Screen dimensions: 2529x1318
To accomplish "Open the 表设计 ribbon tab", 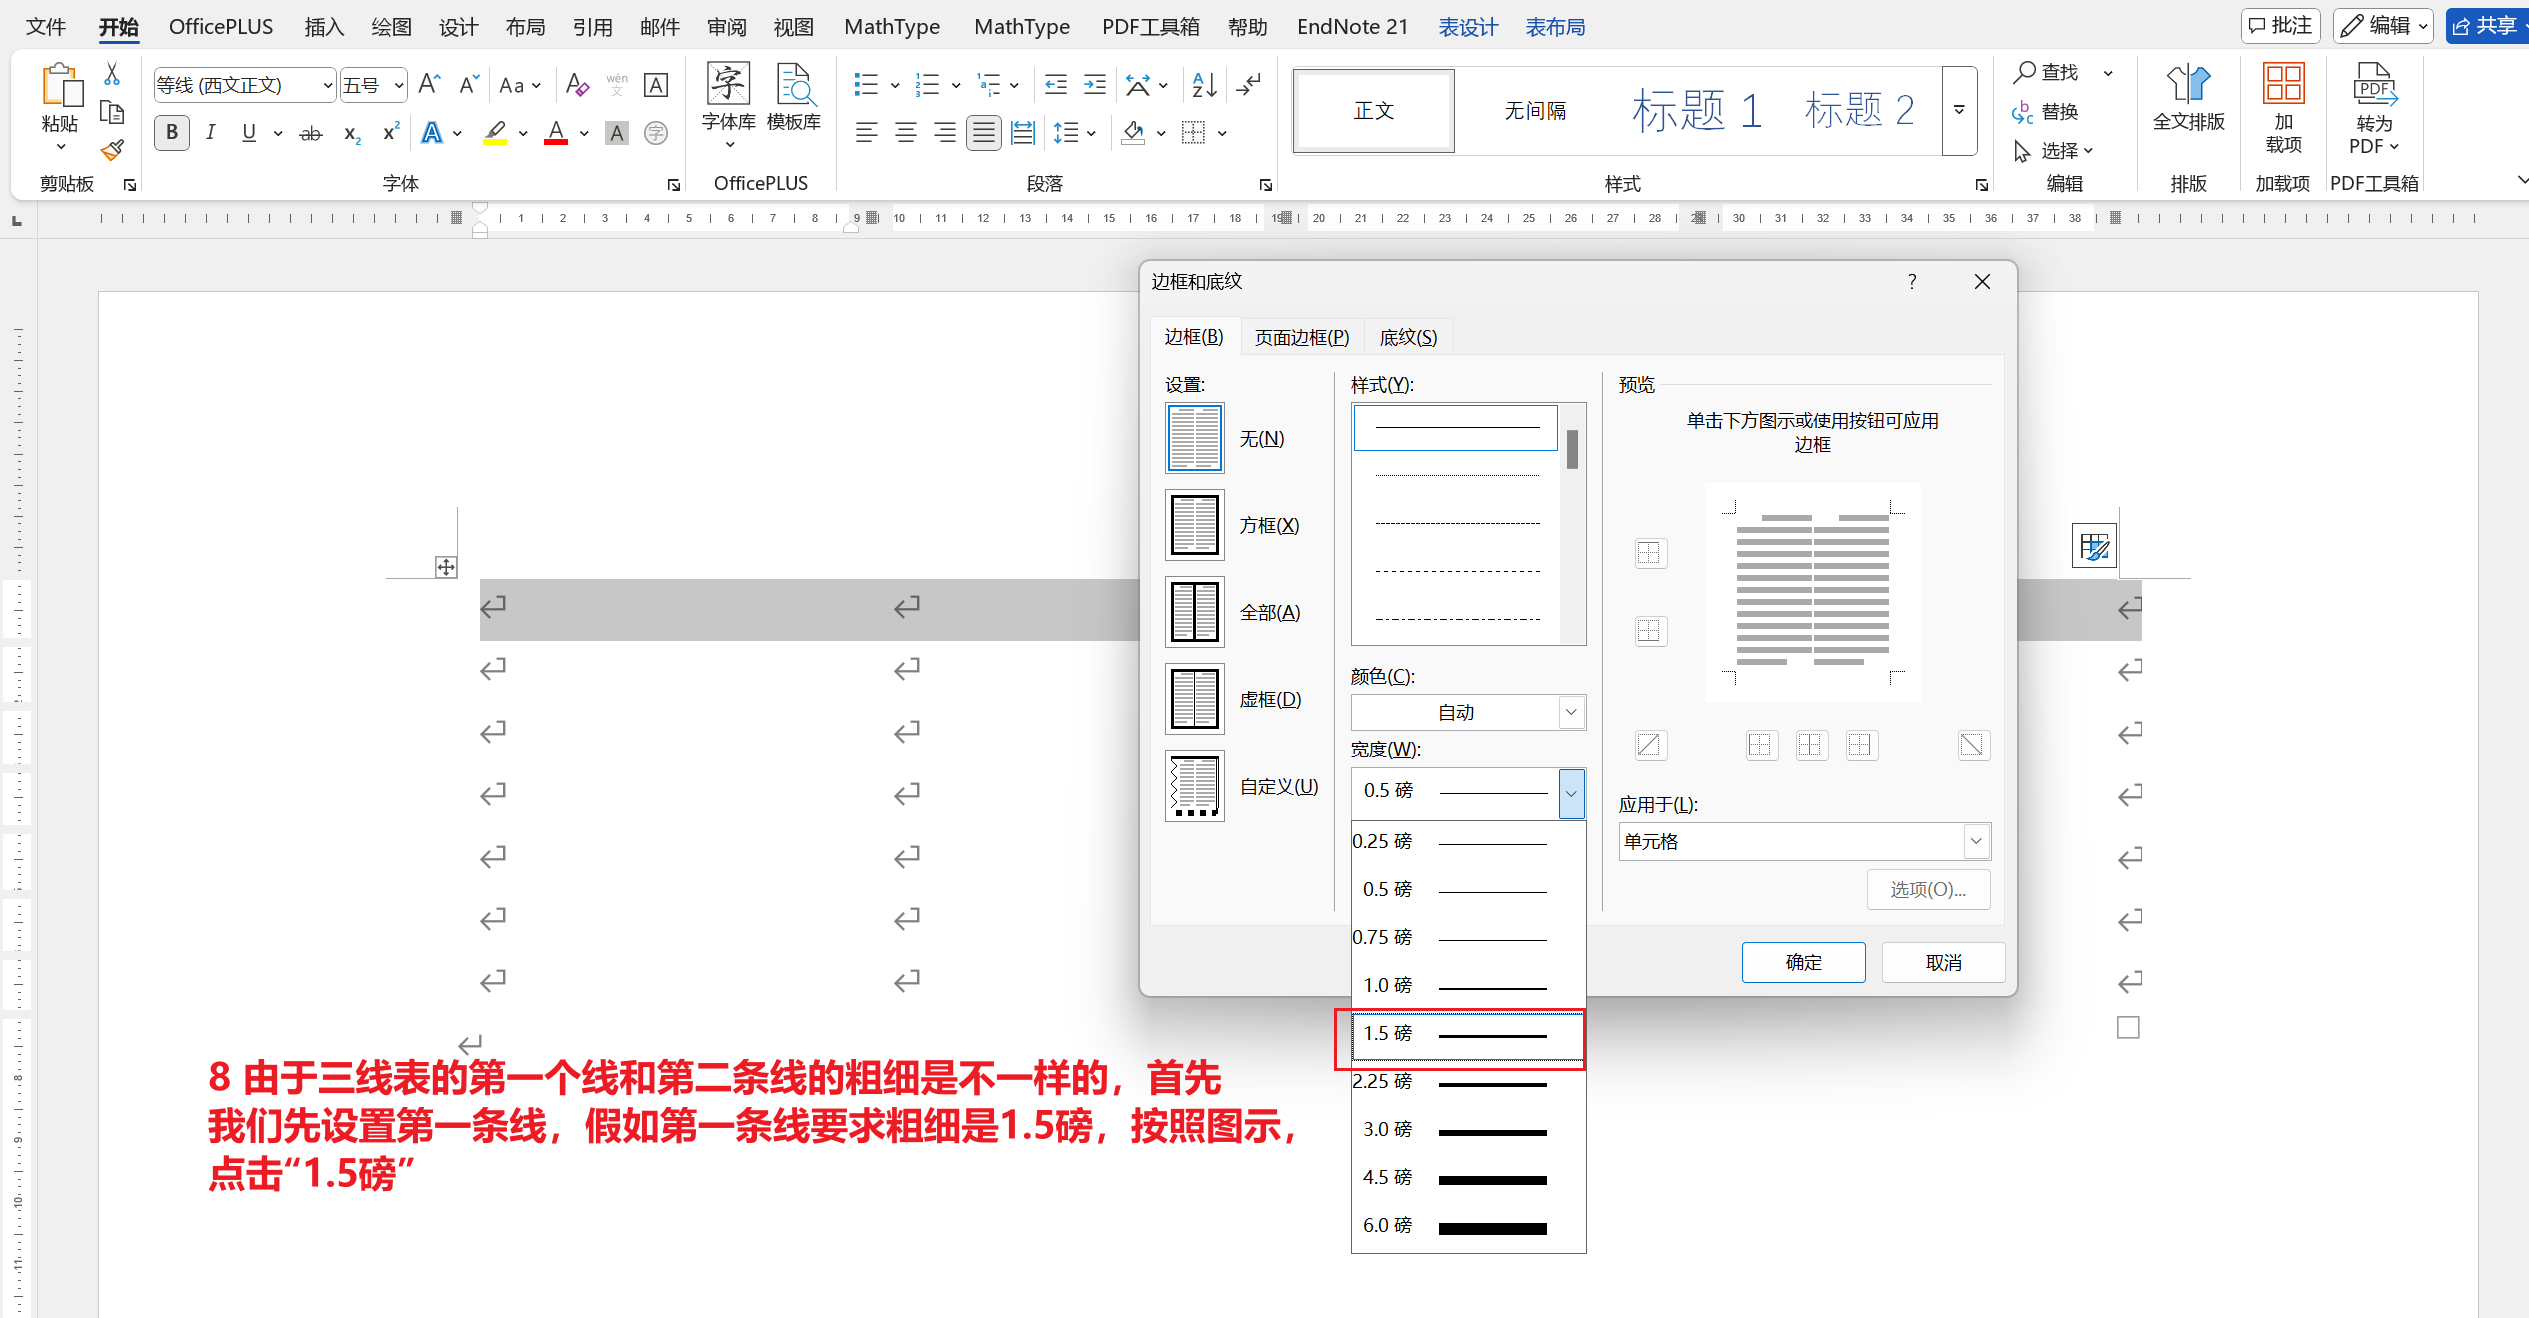I will tap(1467, 27).
